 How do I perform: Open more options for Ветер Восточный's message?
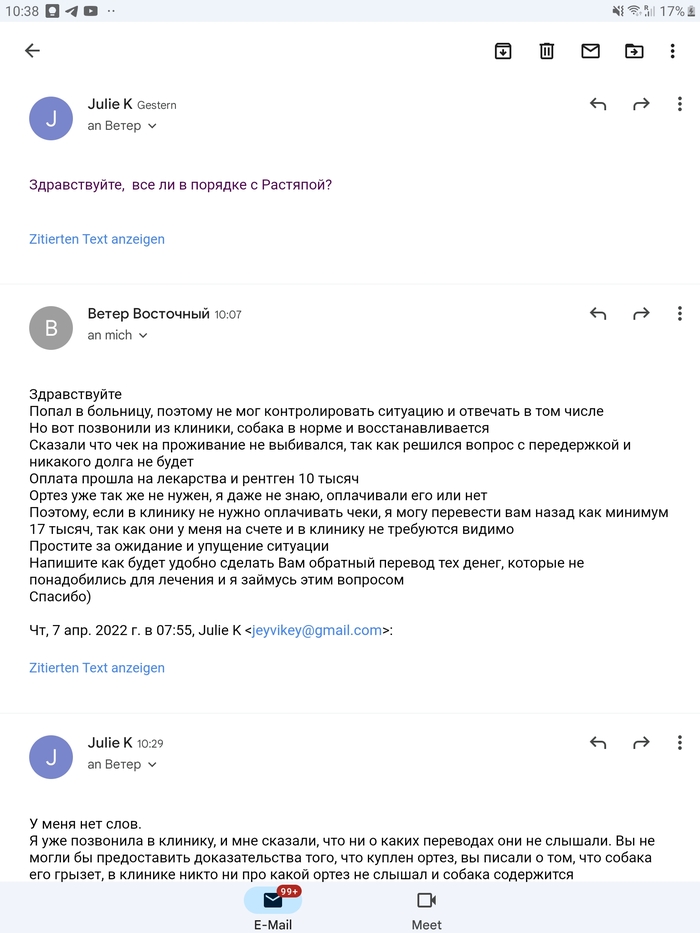[x=680, y=314]
